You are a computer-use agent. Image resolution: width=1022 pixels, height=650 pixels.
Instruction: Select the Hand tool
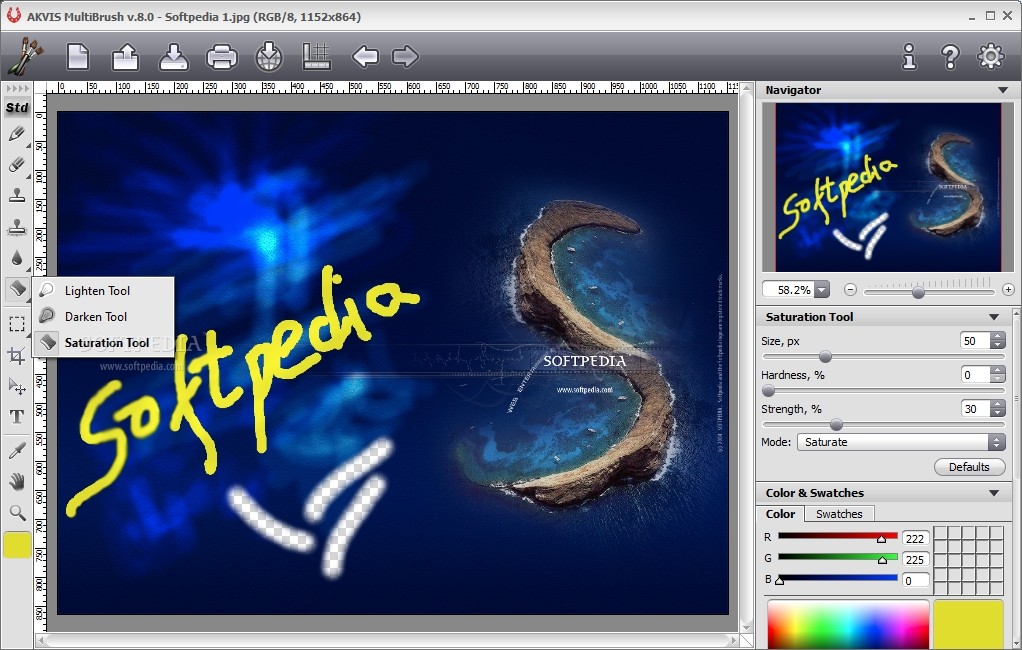(16, 482)
